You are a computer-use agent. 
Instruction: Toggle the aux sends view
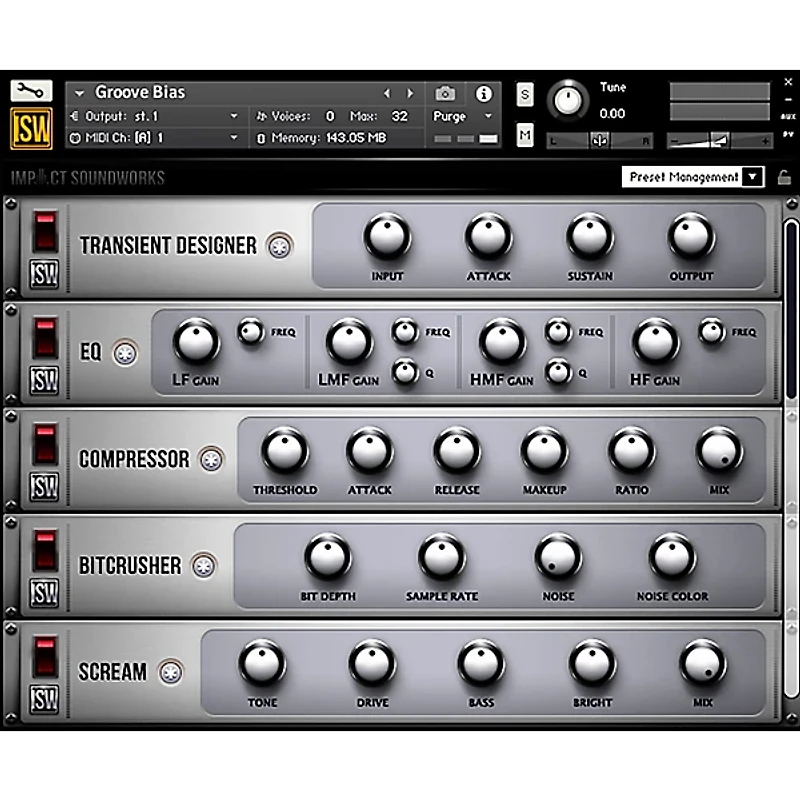tap(788, 116)
